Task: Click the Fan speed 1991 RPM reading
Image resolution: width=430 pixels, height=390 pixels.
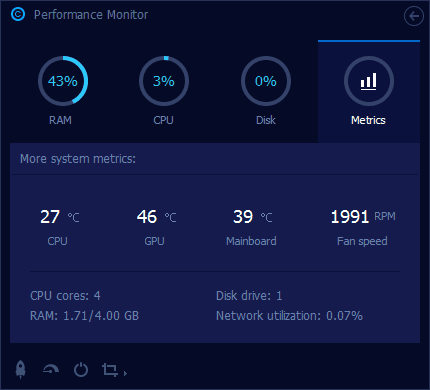Action: 363,217
